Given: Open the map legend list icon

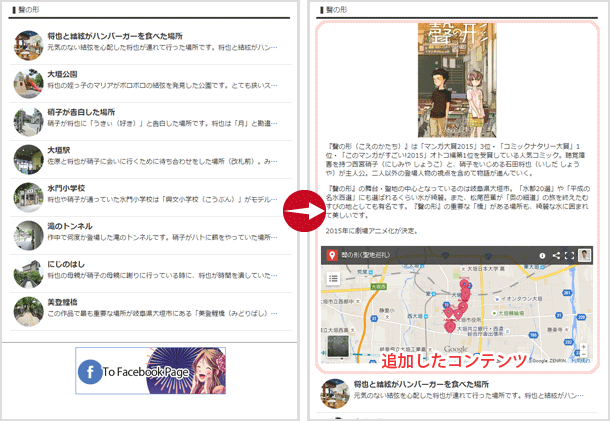Looking at the screenshot, I should pyautogui.click(x=333, y=278).
